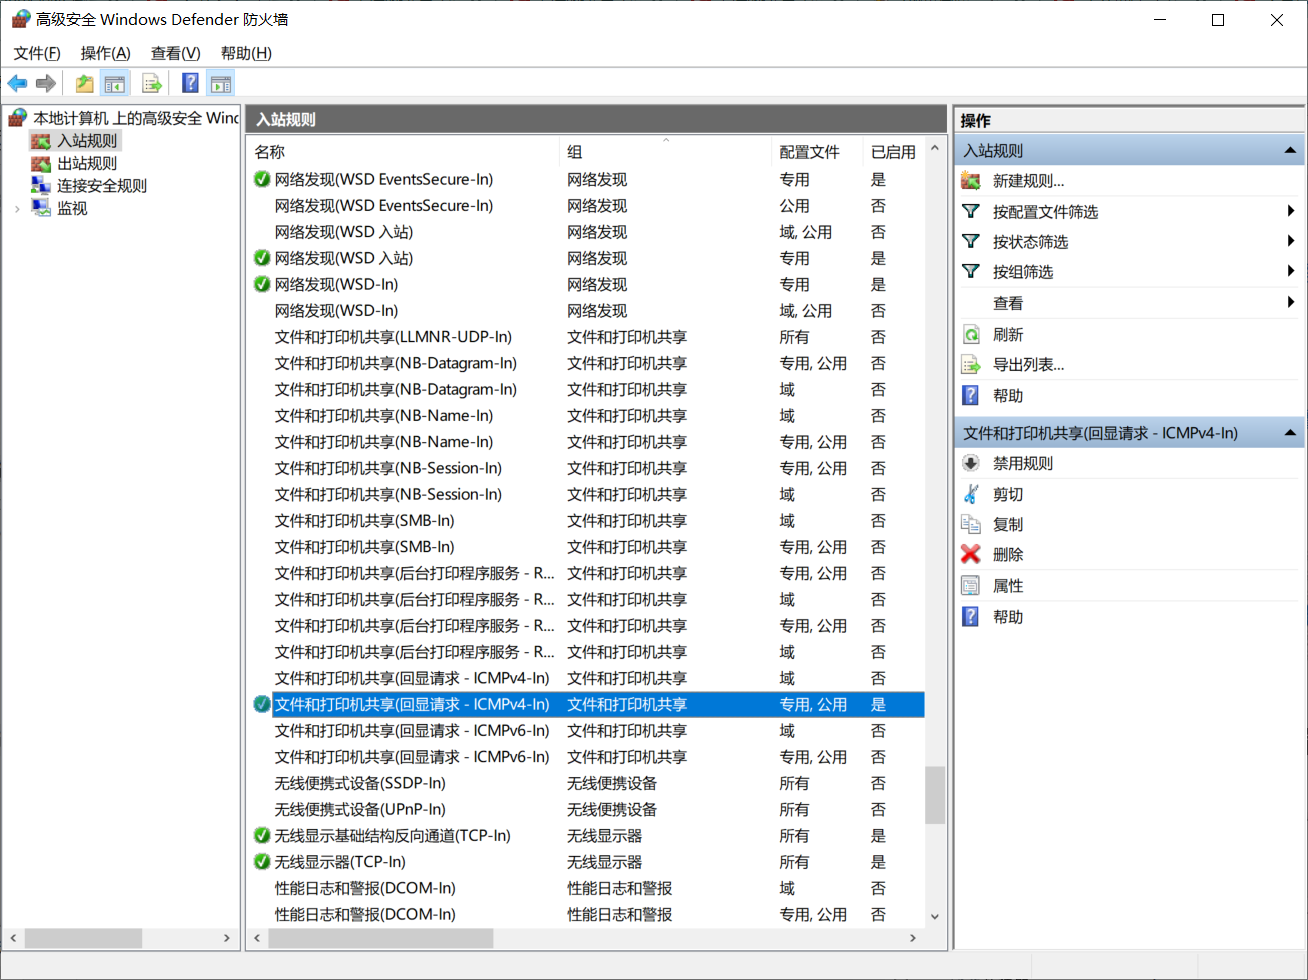Click 新建规则... in actions pane
The image size is (1308, 980).
[x=1028, y=181]
